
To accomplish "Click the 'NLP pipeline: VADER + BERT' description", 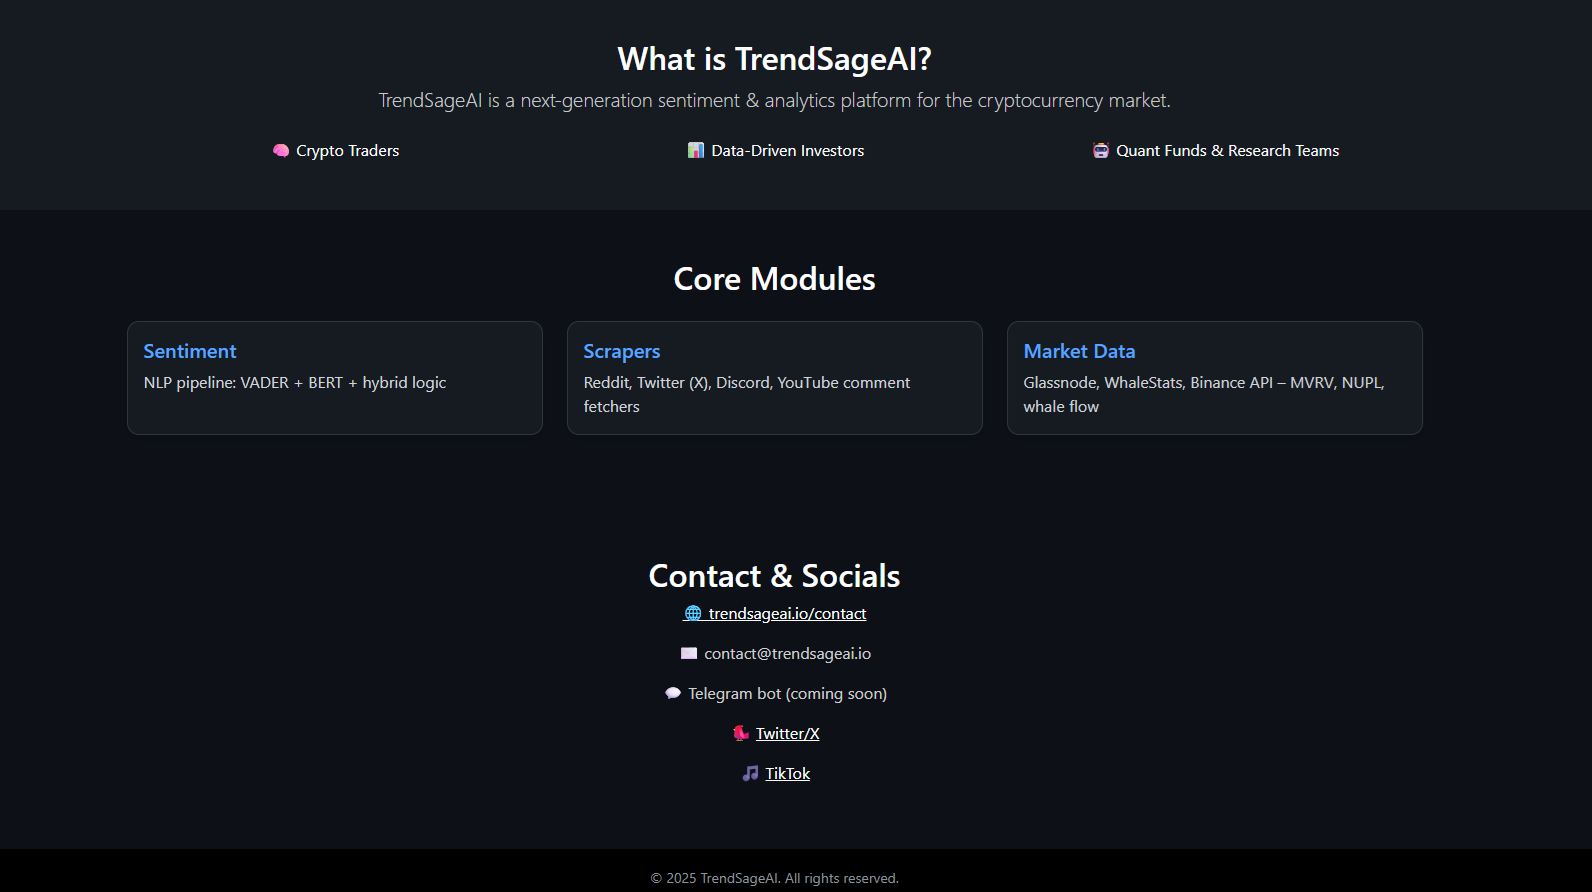I will [295, 383].
